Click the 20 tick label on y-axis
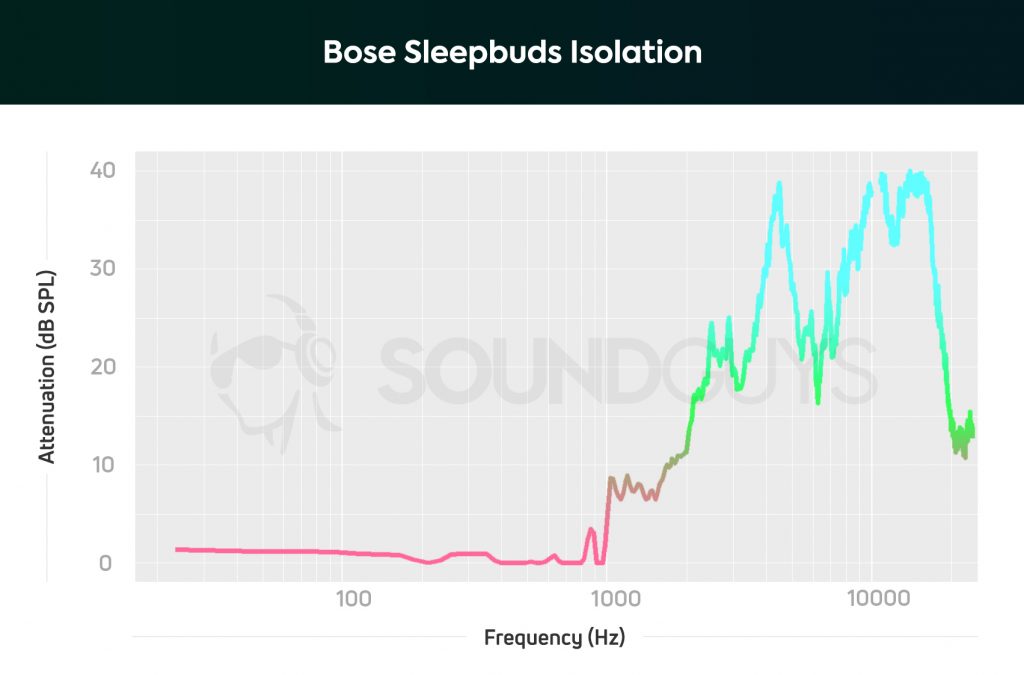1024x675 pixels. 103,366
